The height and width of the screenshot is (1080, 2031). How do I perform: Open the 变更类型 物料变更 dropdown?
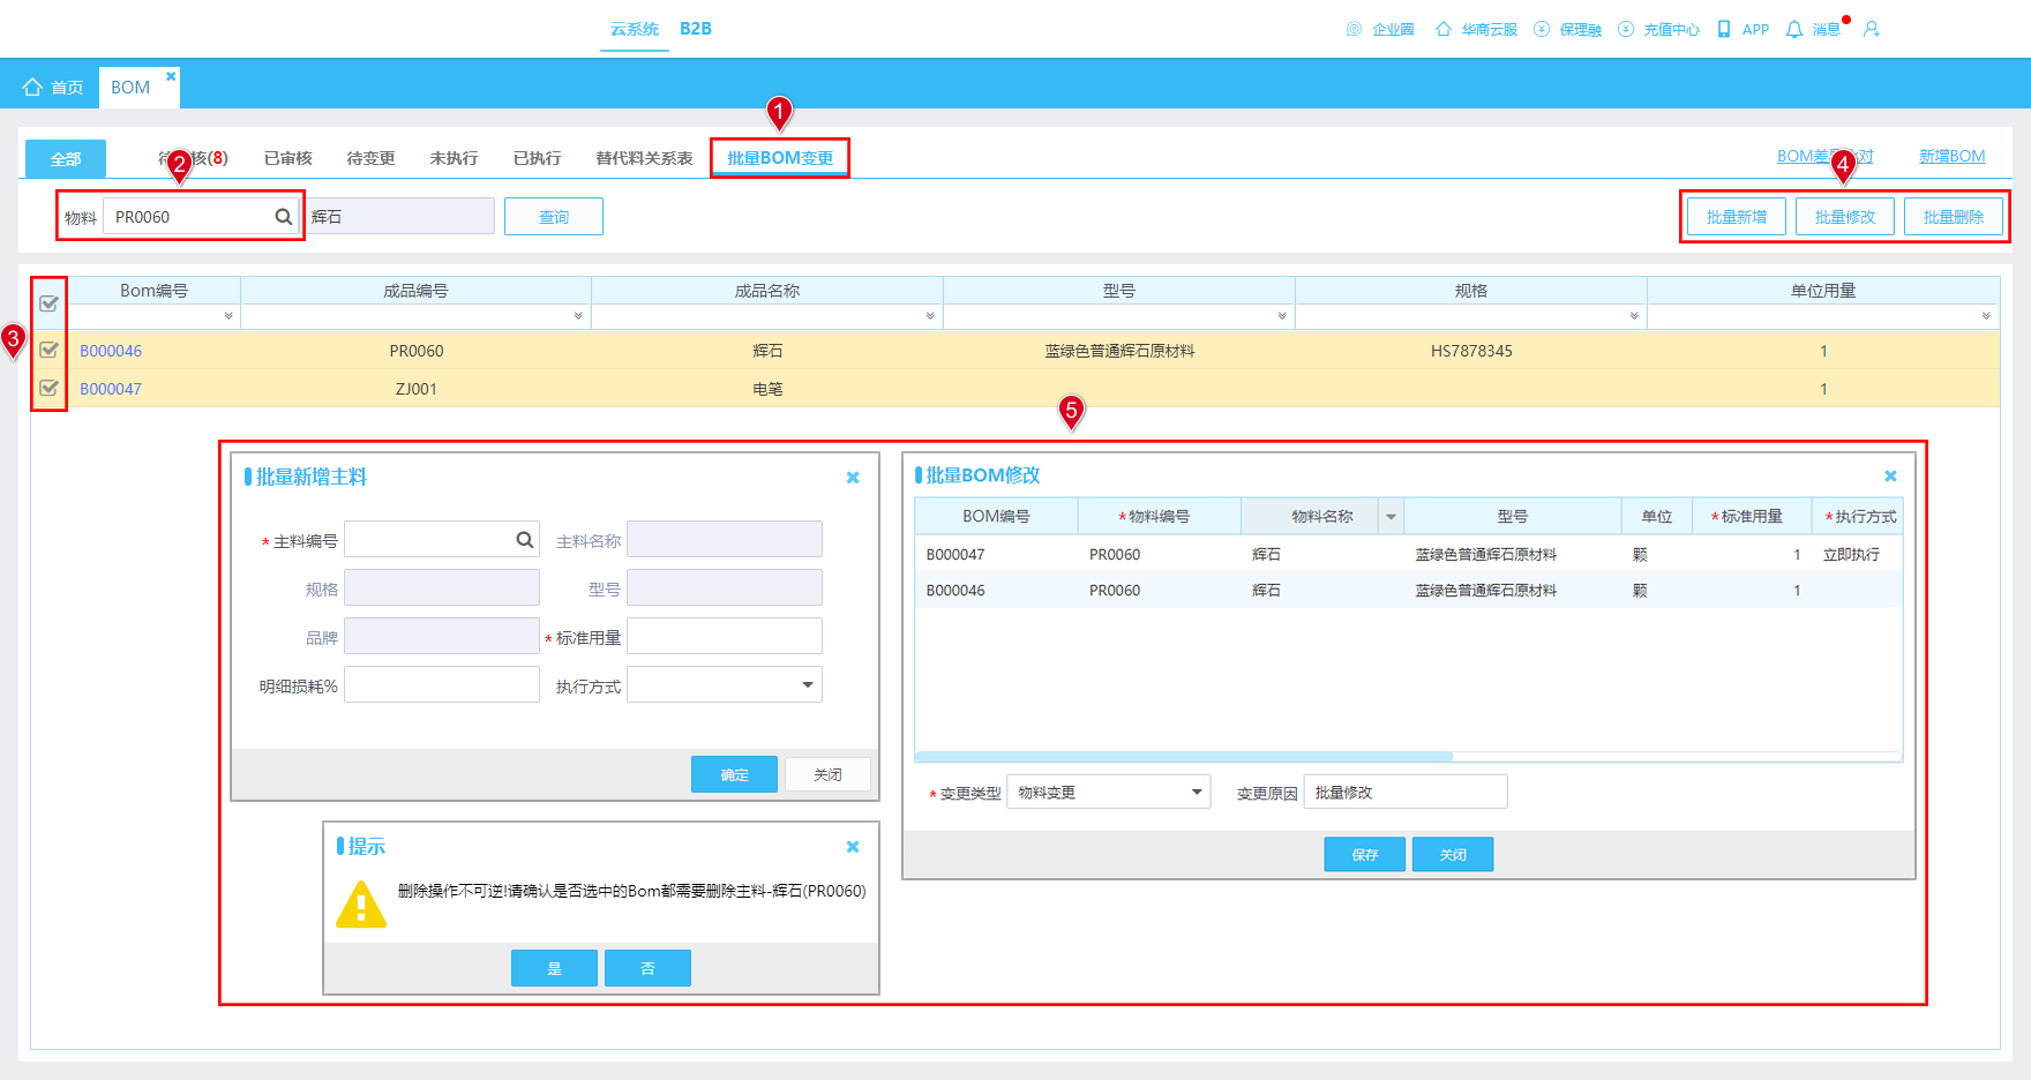1108,792
